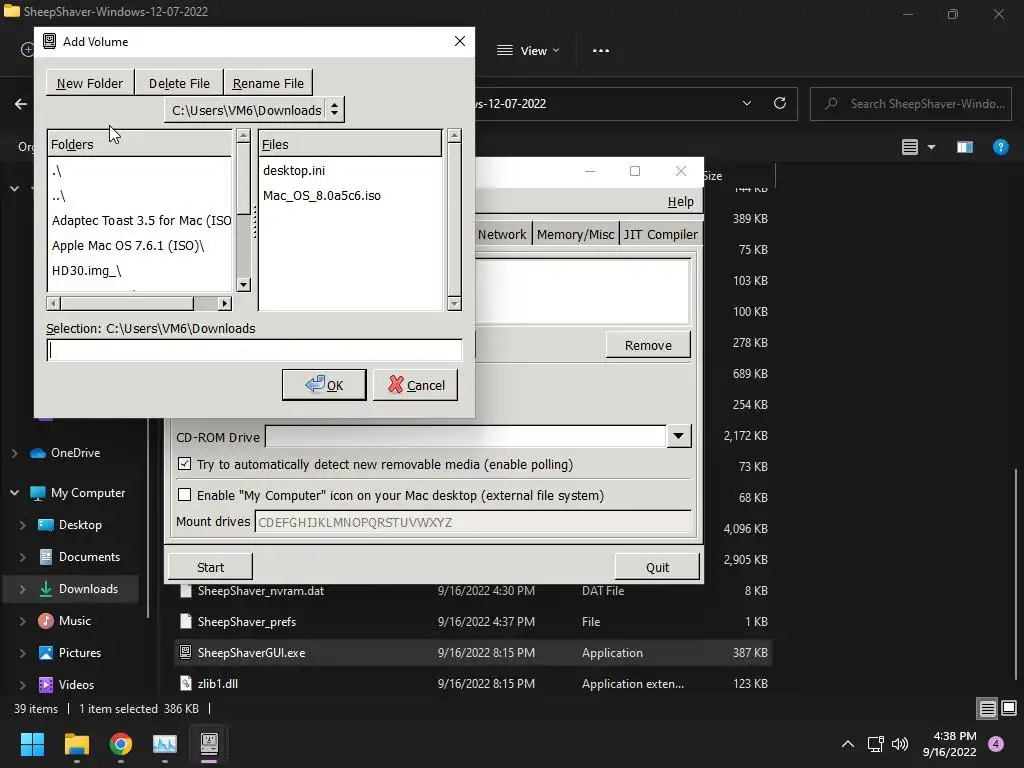
Task: Cancel the Add Volume dialog
Action: (415, 385)
